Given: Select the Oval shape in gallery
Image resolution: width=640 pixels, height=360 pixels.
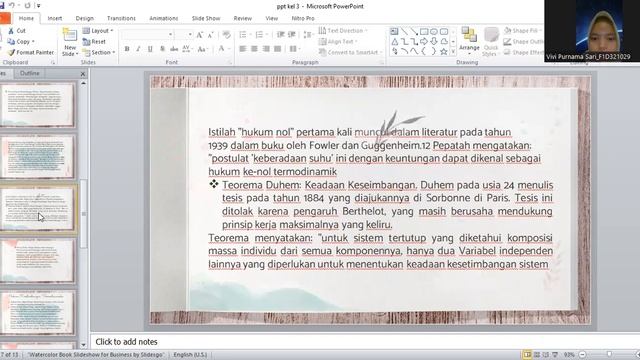Looking at the screenshot, I should tap(434, 31).
